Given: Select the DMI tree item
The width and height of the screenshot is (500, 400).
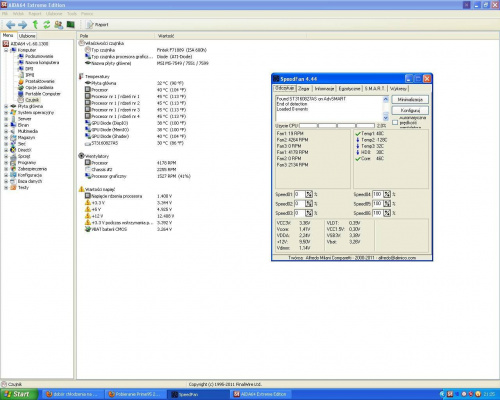Looking at the screenshot, I should click(x=29, y=69).
